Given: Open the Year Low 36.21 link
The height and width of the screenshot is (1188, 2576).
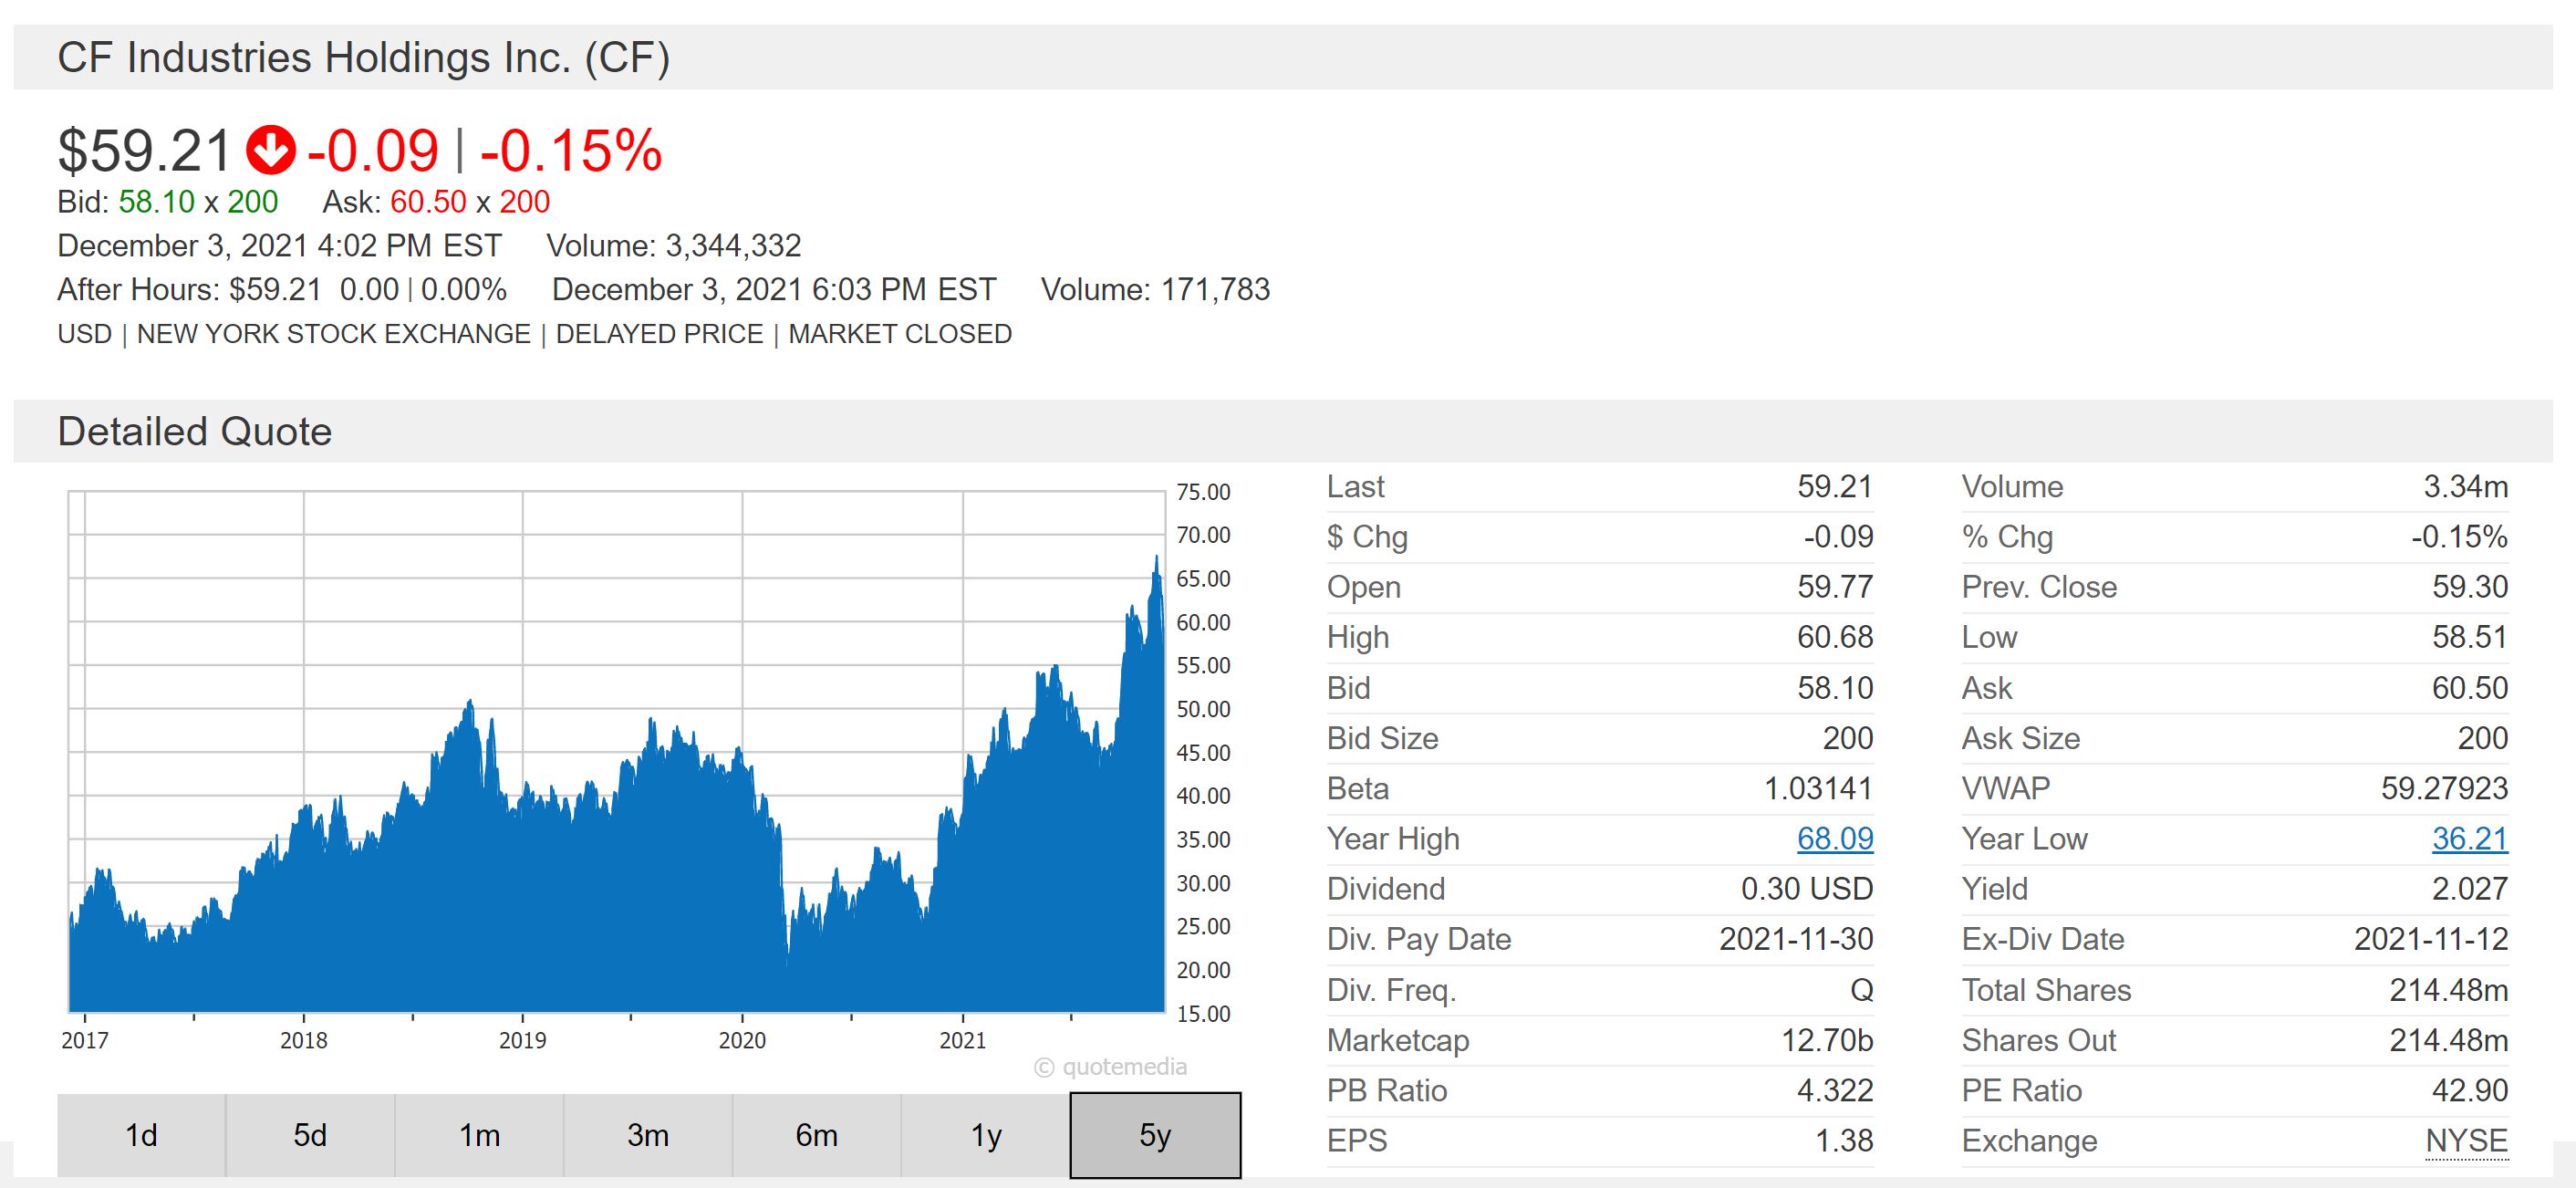Looking at the screenshot, I should coord(2469,838).
